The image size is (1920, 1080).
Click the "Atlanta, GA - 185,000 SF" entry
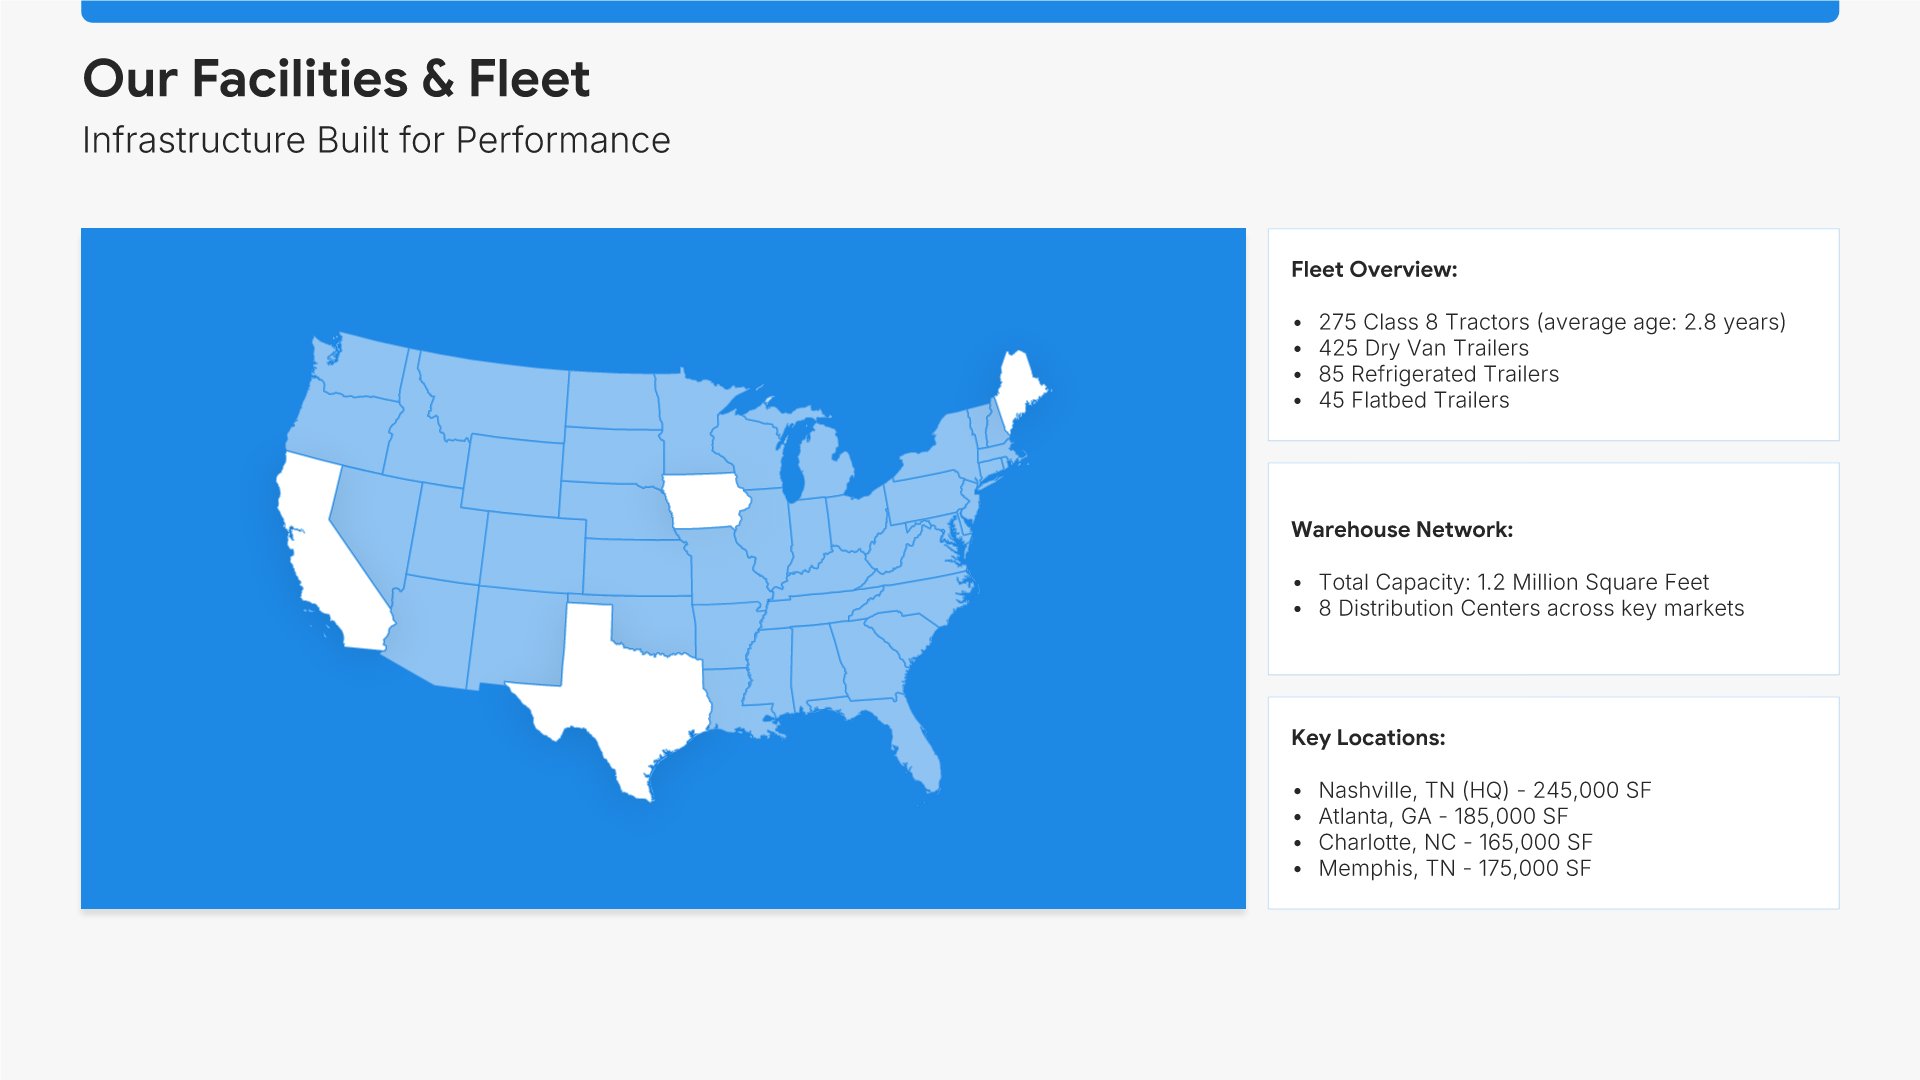[1442, 816]
